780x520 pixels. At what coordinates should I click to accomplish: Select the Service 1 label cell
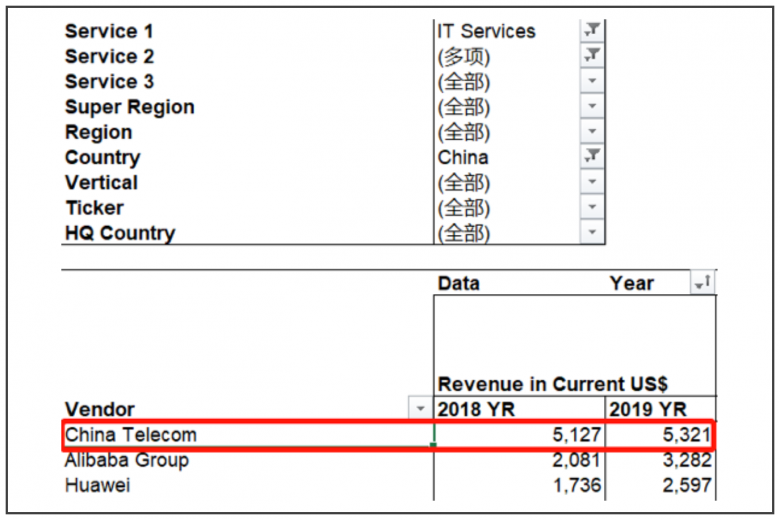point(109,31)
